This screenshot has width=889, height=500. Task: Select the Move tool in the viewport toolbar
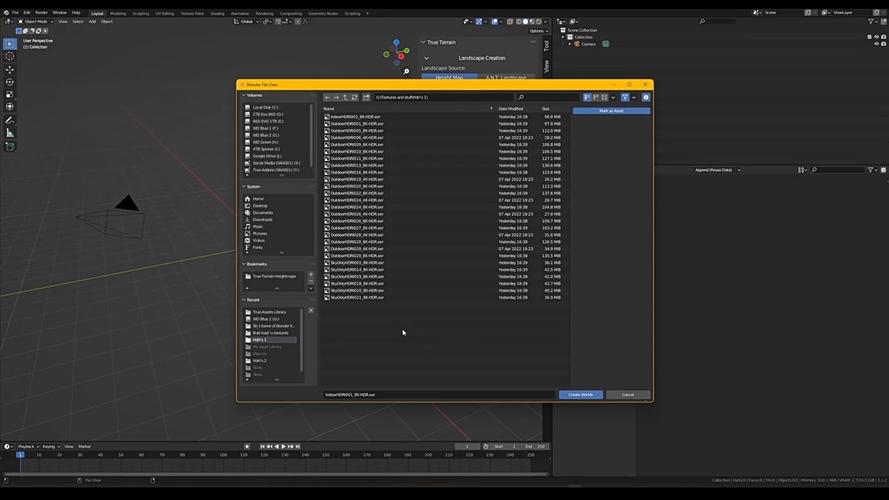(10, 70)
